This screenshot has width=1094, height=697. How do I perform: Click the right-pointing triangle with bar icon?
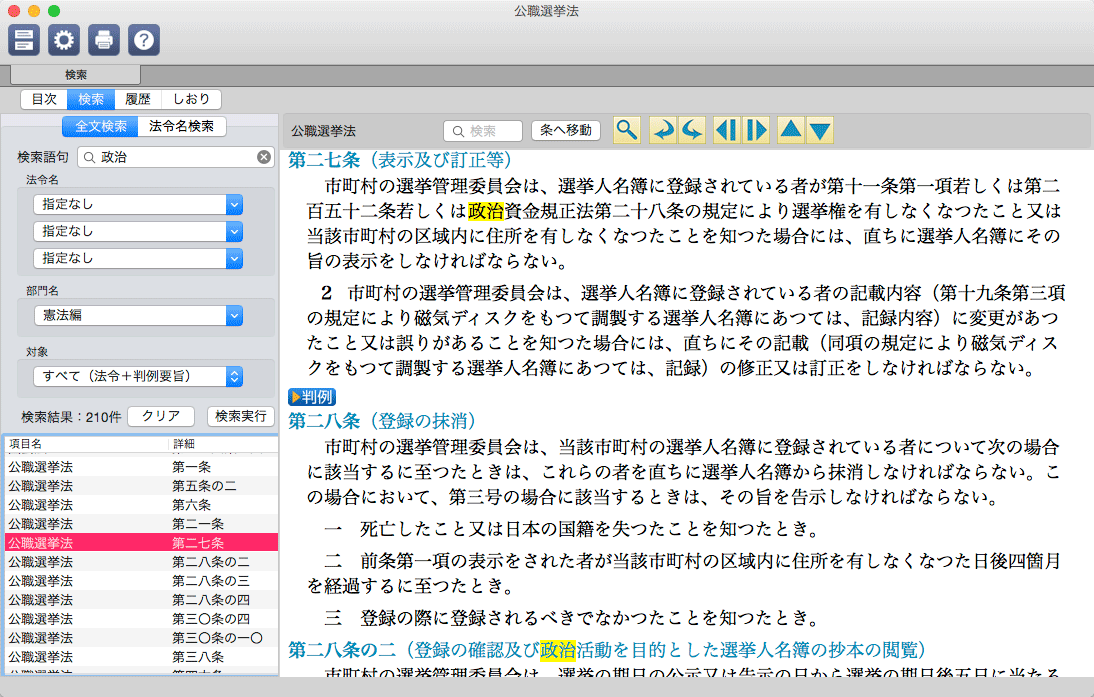click(x=756, y=130)
